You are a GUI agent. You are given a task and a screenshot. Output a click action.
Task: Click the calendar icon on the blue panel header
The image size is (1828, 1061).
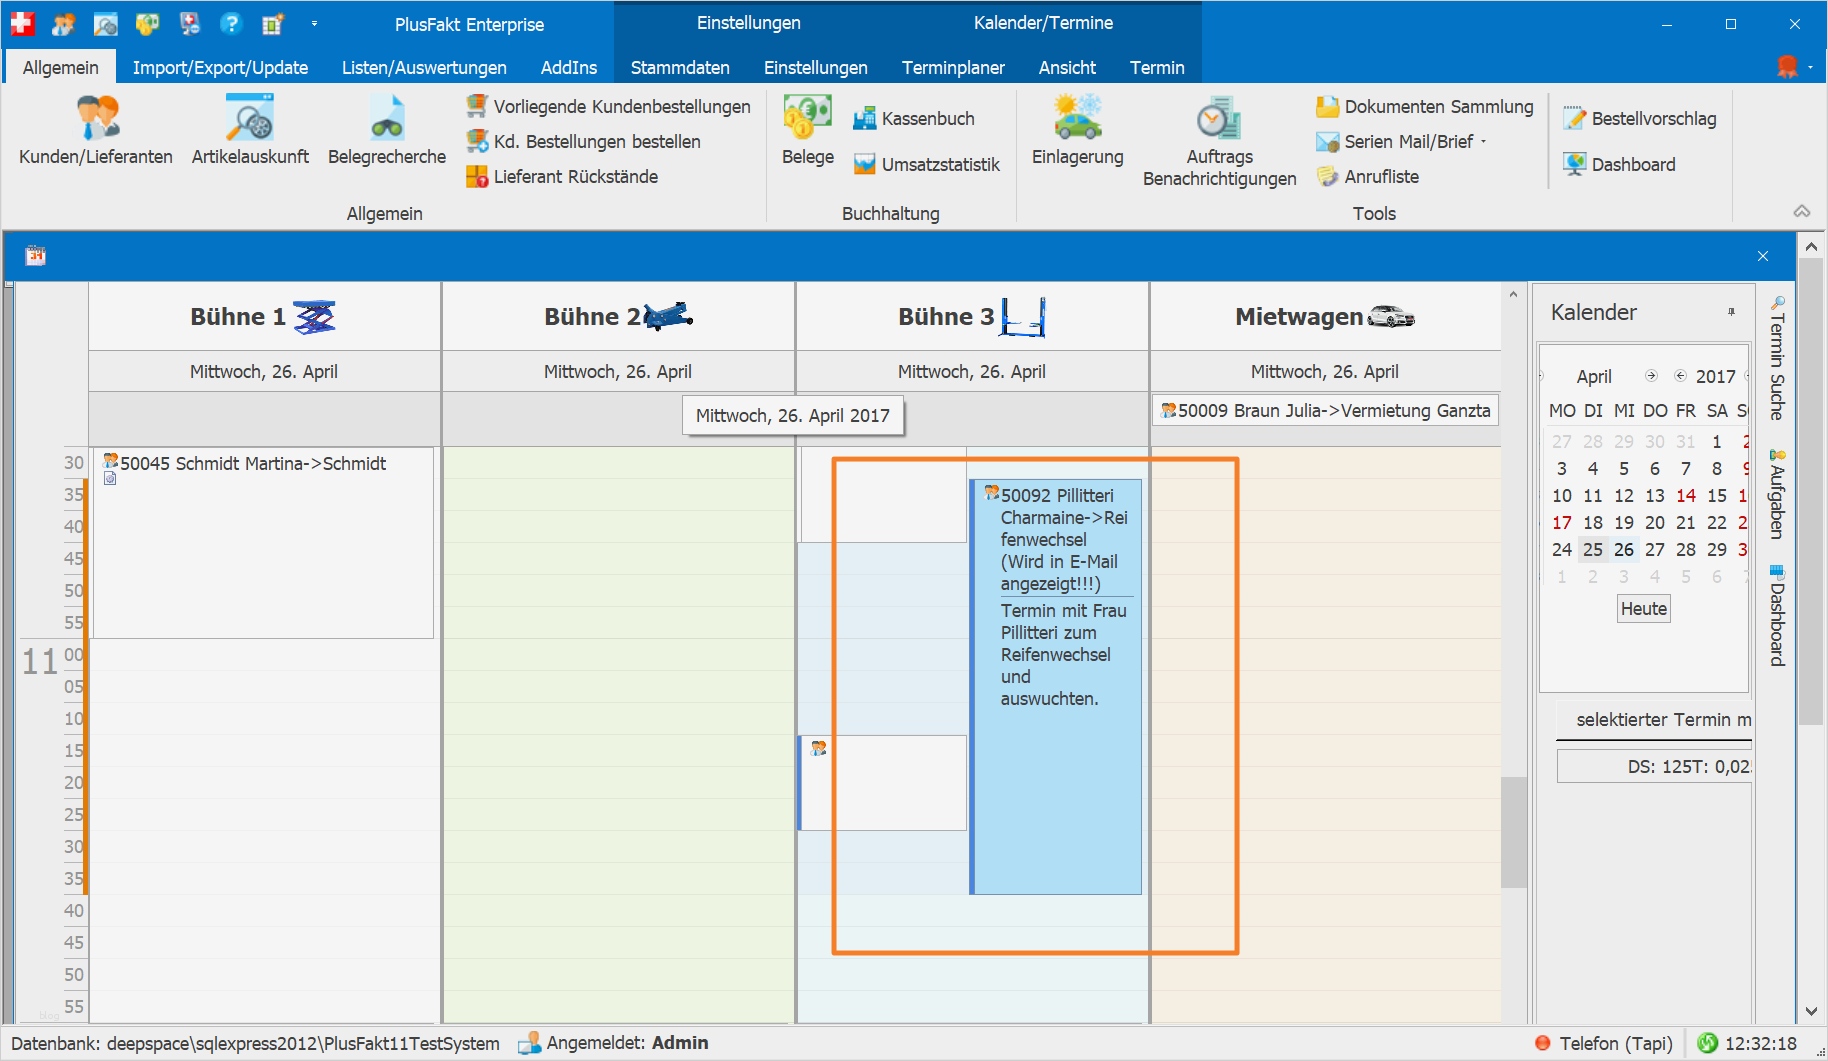click(x=36, y=255)
